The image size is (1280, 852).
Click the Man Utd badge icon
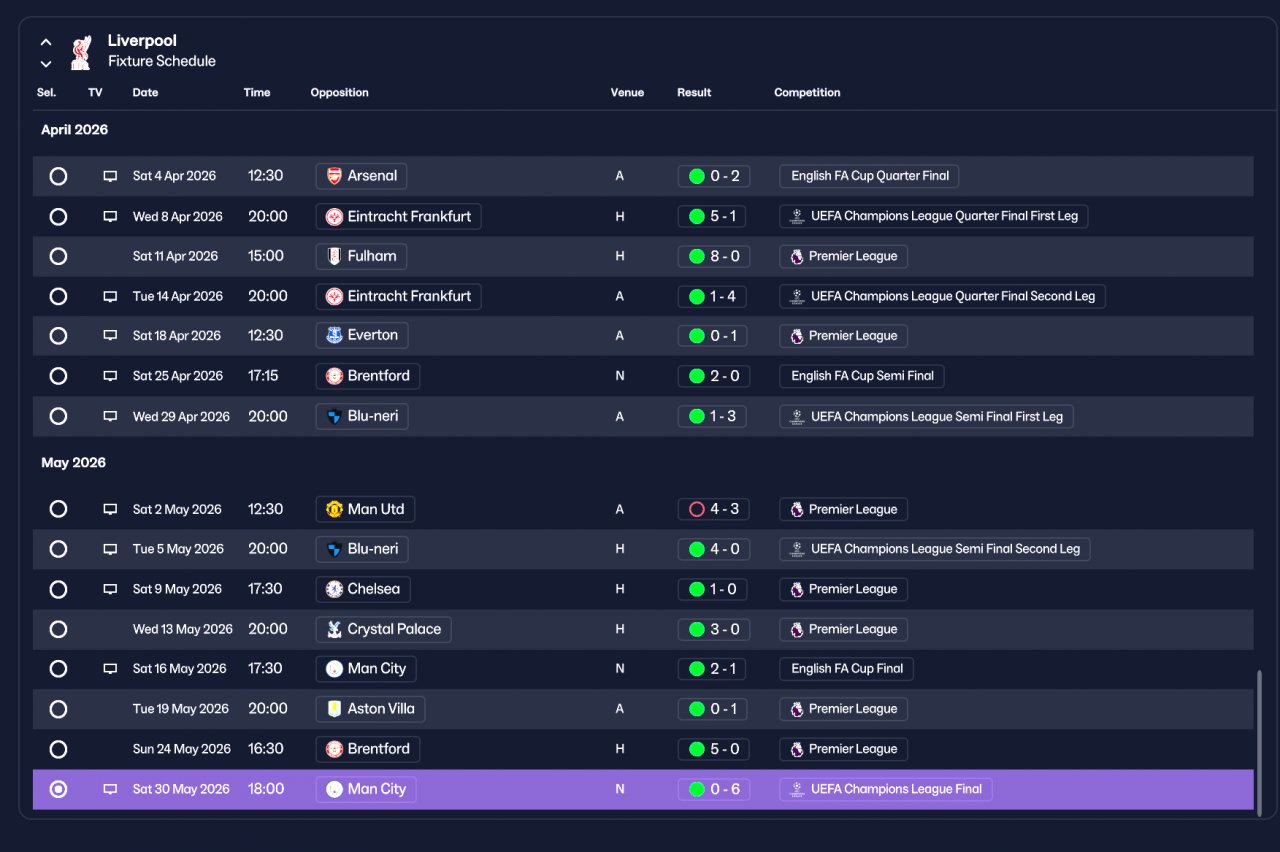pos(334,509)
